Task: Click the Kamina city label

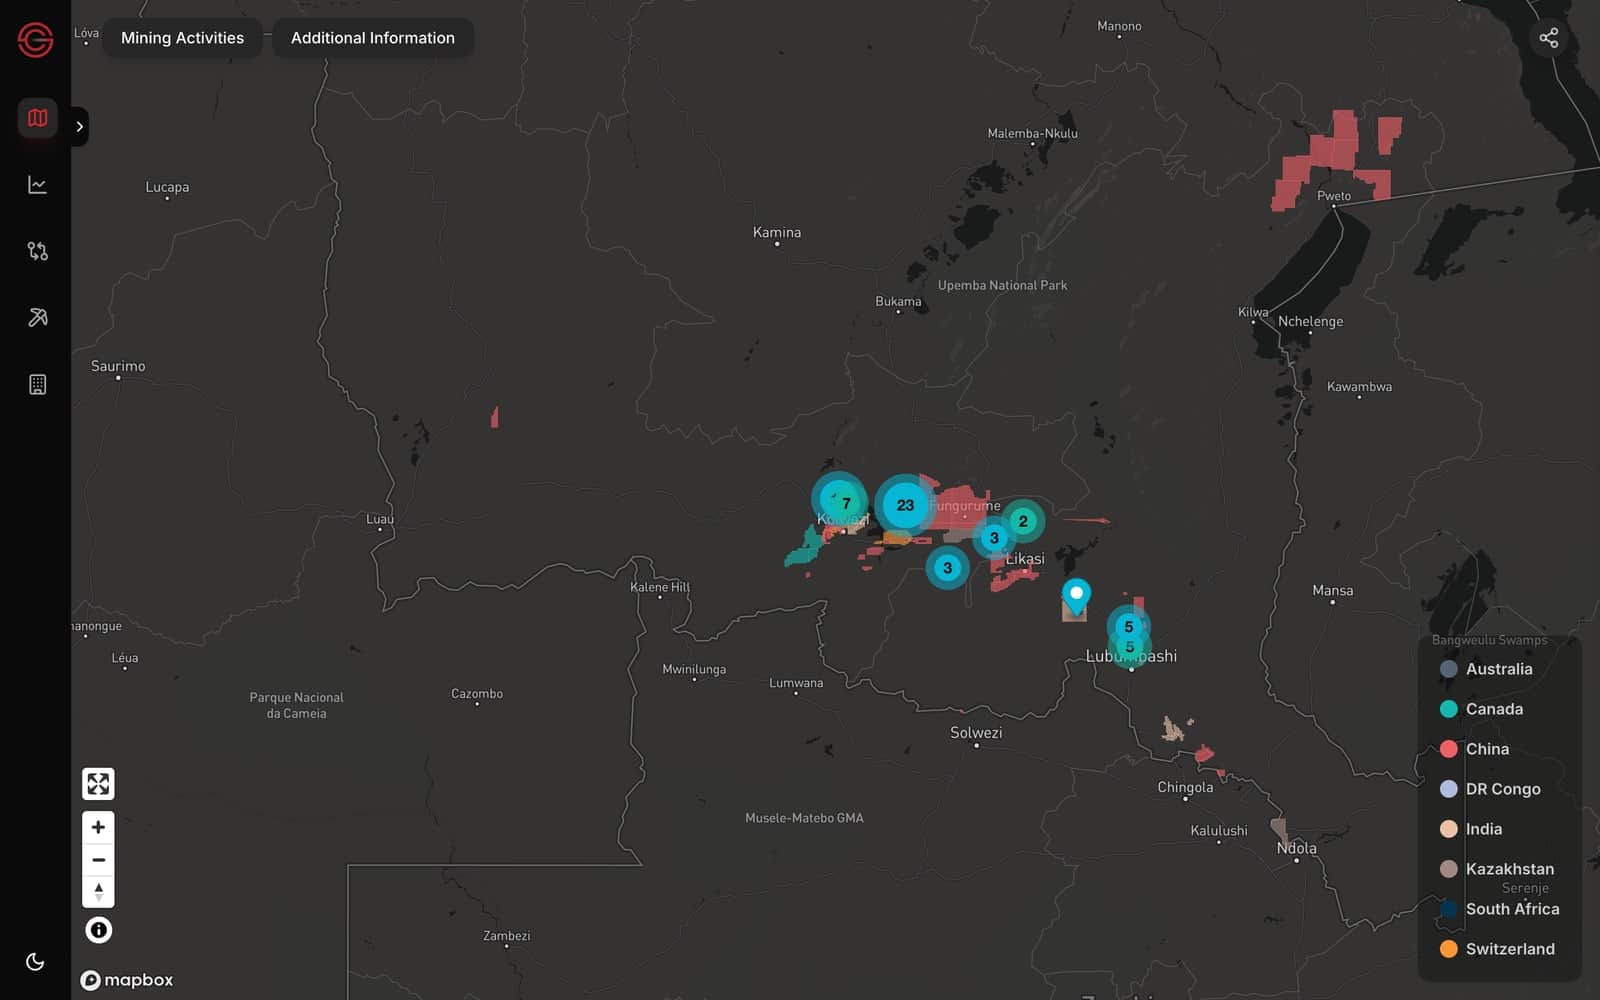Action: [x=777, y=232]
